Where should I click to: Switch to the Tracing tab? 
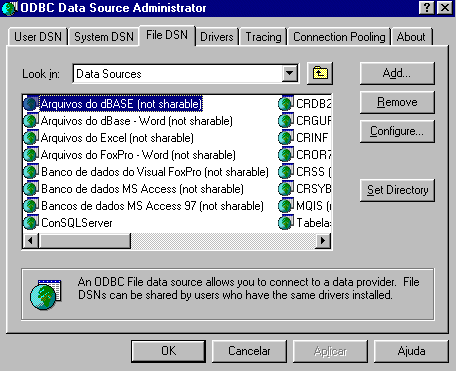coord(263,37)
